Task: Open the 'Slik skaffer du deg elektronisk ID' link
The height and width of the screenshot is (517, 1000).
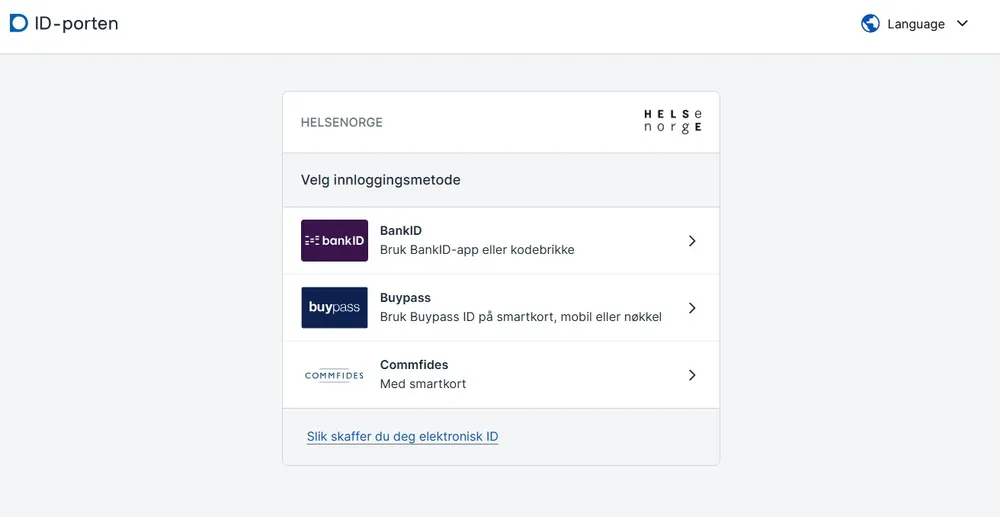Action: tap(402, 437)
